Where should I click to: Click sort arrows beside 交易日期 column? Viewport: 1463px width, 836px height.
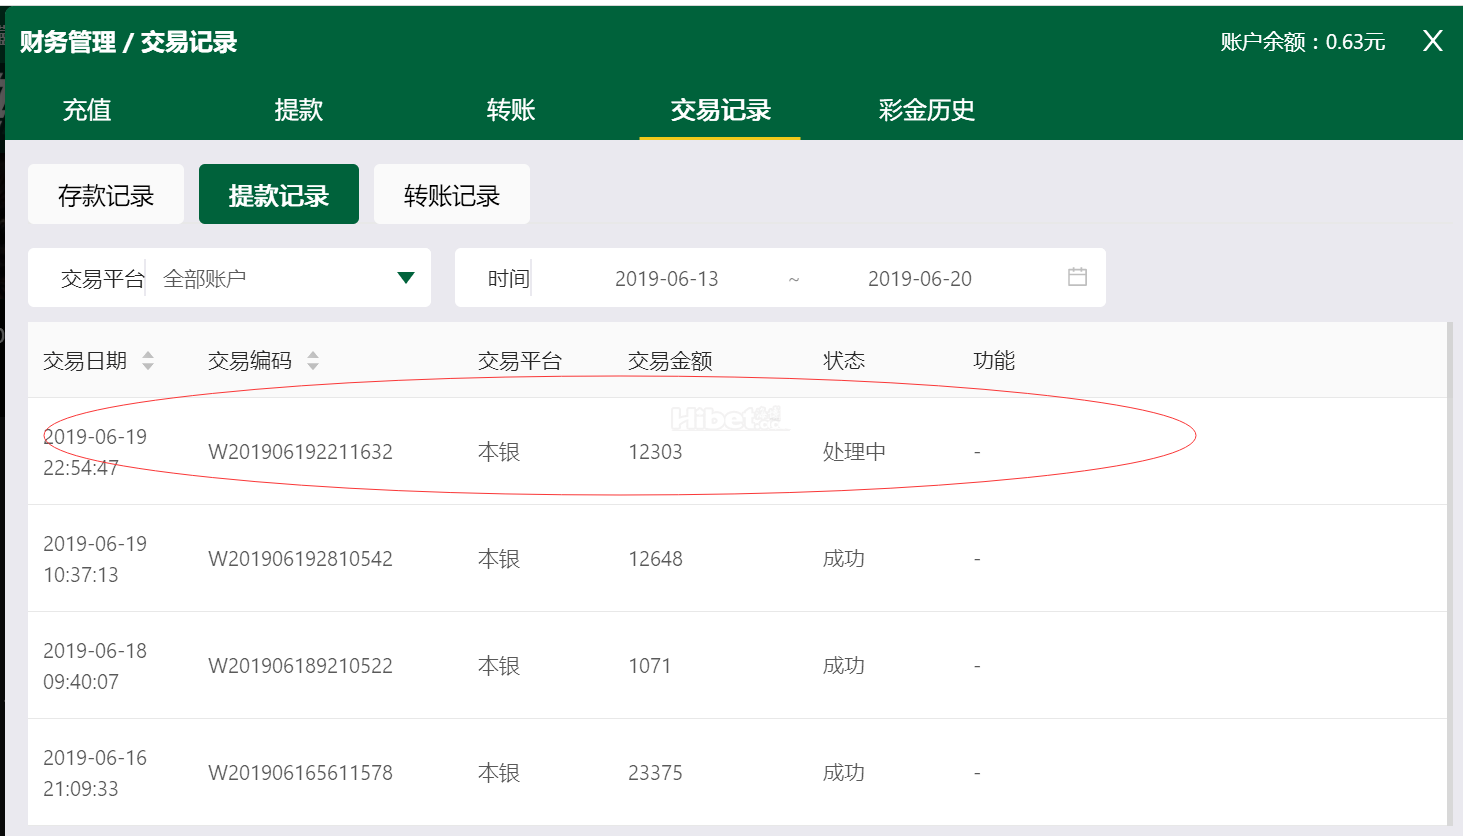(x=148, y=361)
